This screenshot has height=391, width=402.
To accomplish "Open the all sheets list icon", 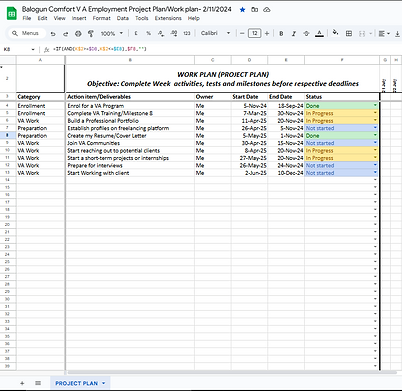I will 38,383.
